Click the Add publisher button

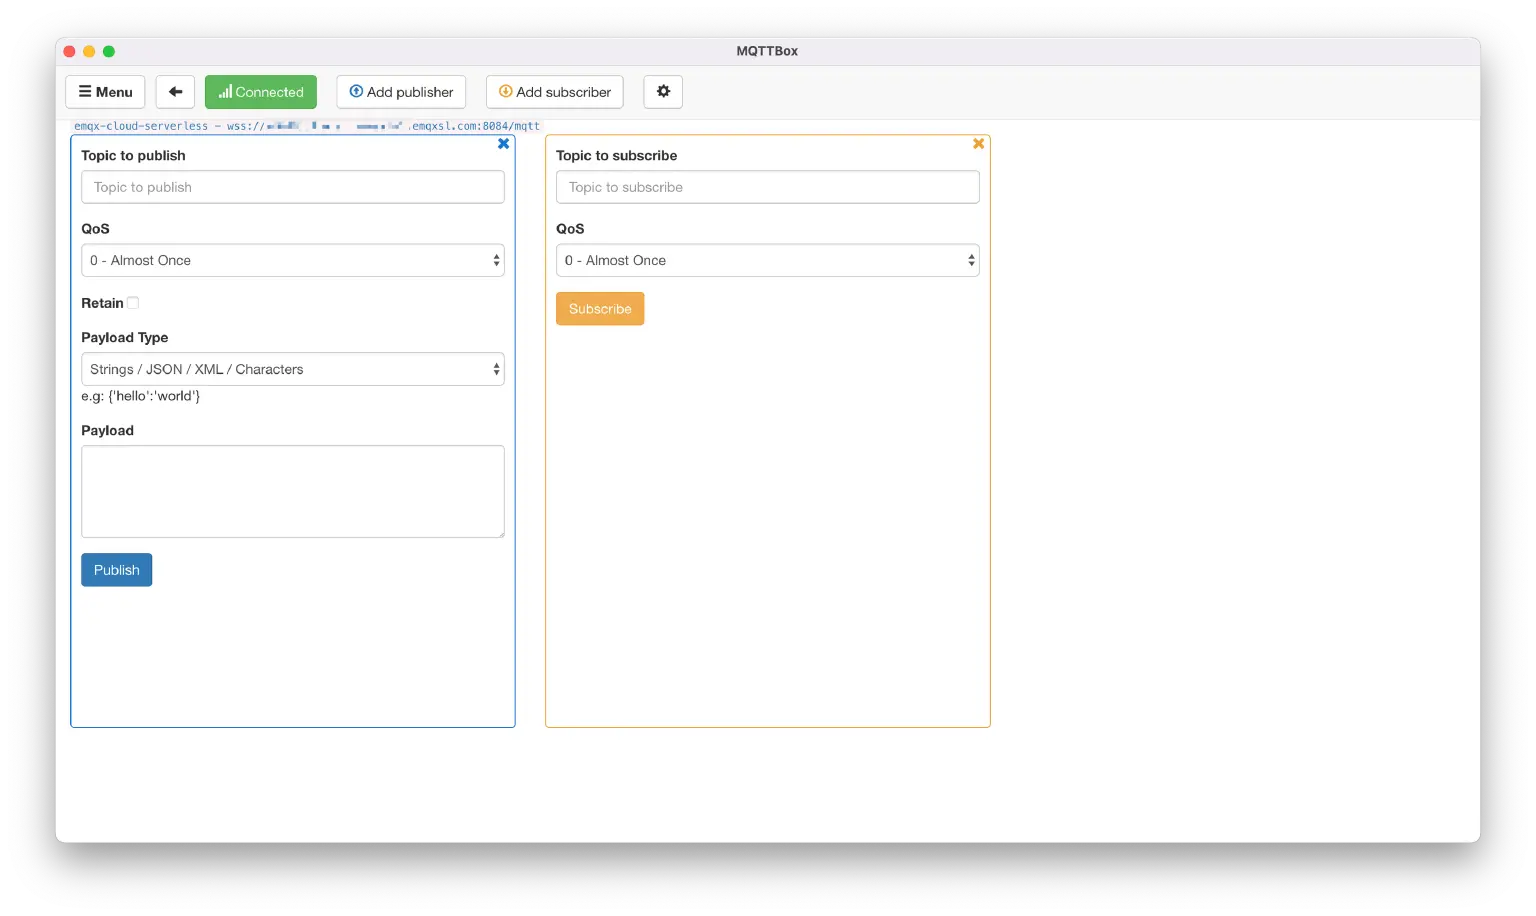(401, 92)
